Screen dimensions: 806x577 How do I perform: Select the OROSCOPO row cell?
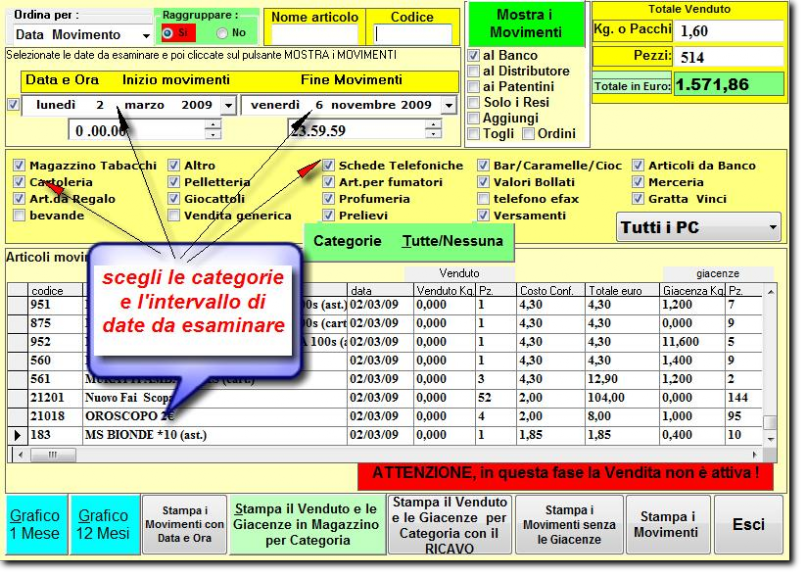[214, 416]
